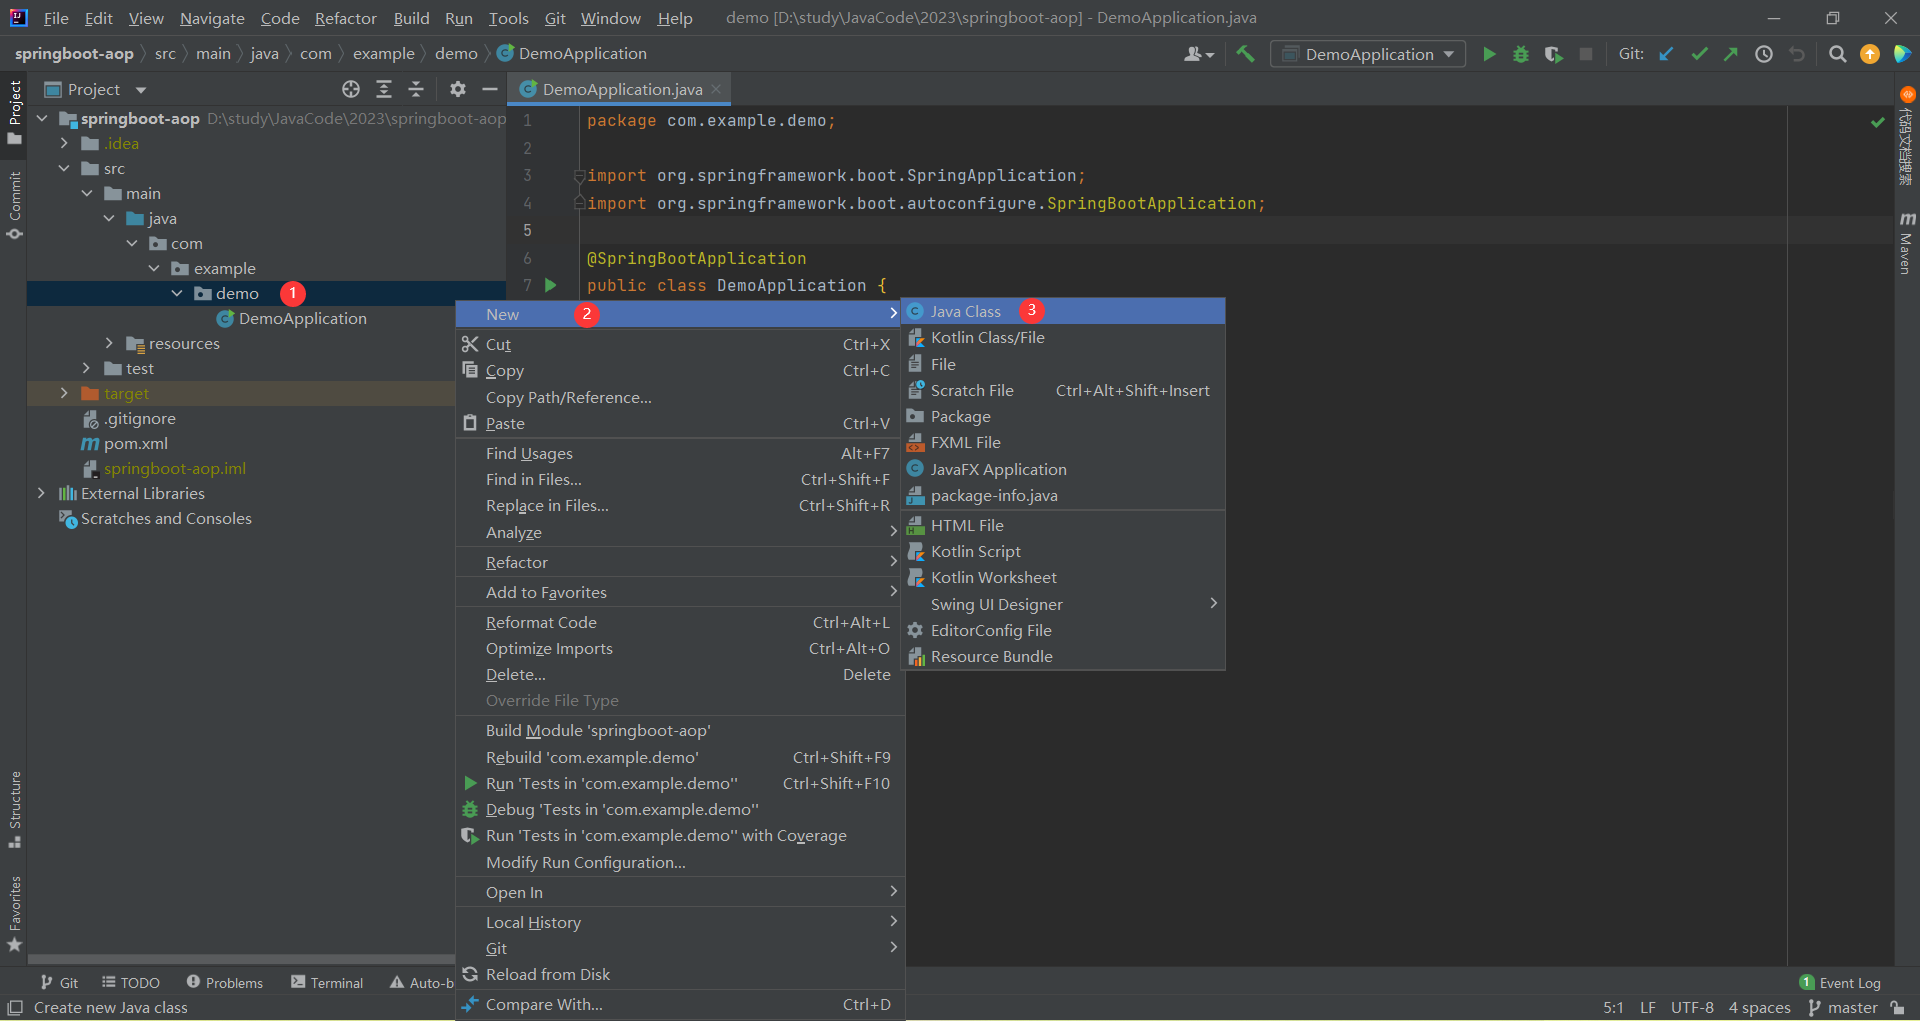1920x1021 pixels.
Task: Expand the .idea folder
Action: (64, 143)
